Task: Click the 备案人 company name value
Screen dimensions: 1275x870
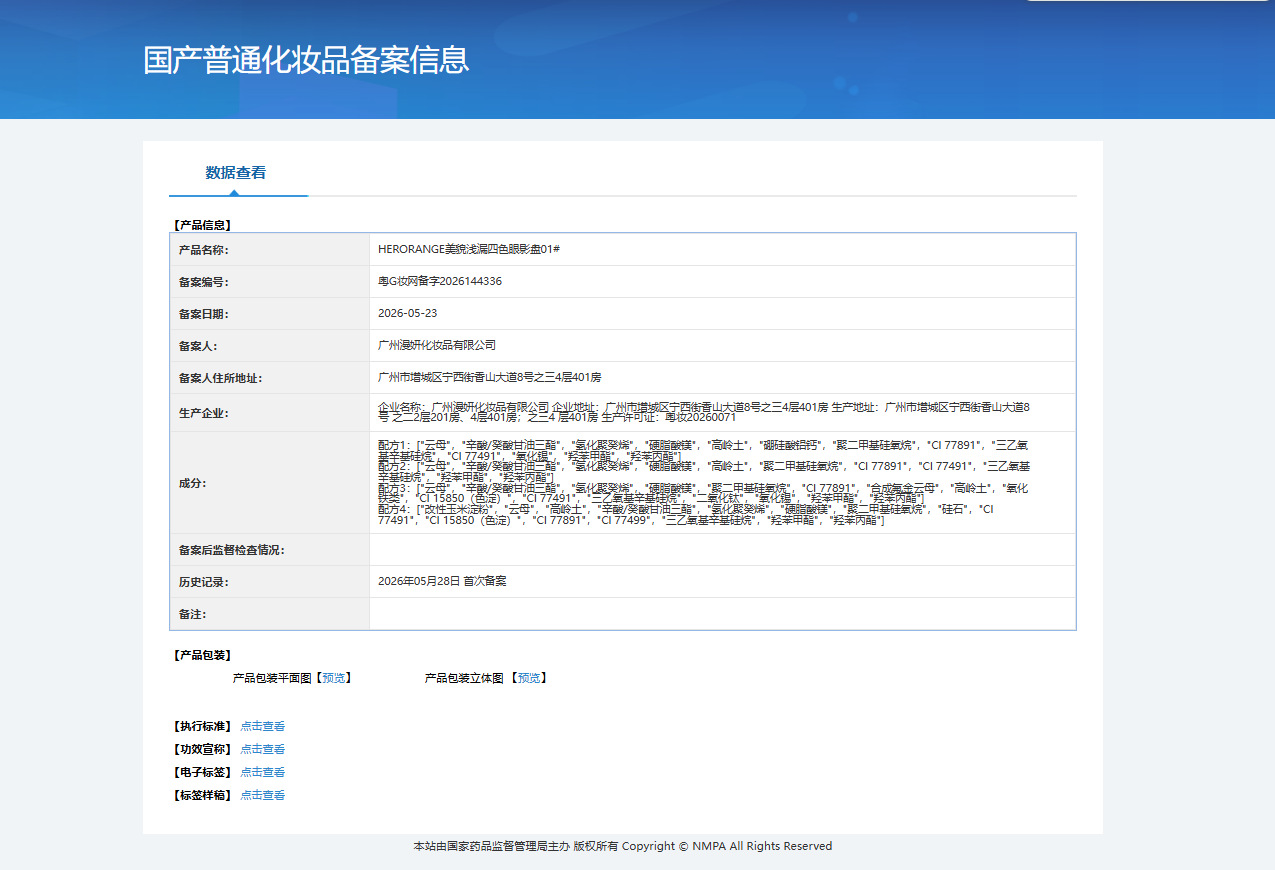Action: tap(437, 345)
